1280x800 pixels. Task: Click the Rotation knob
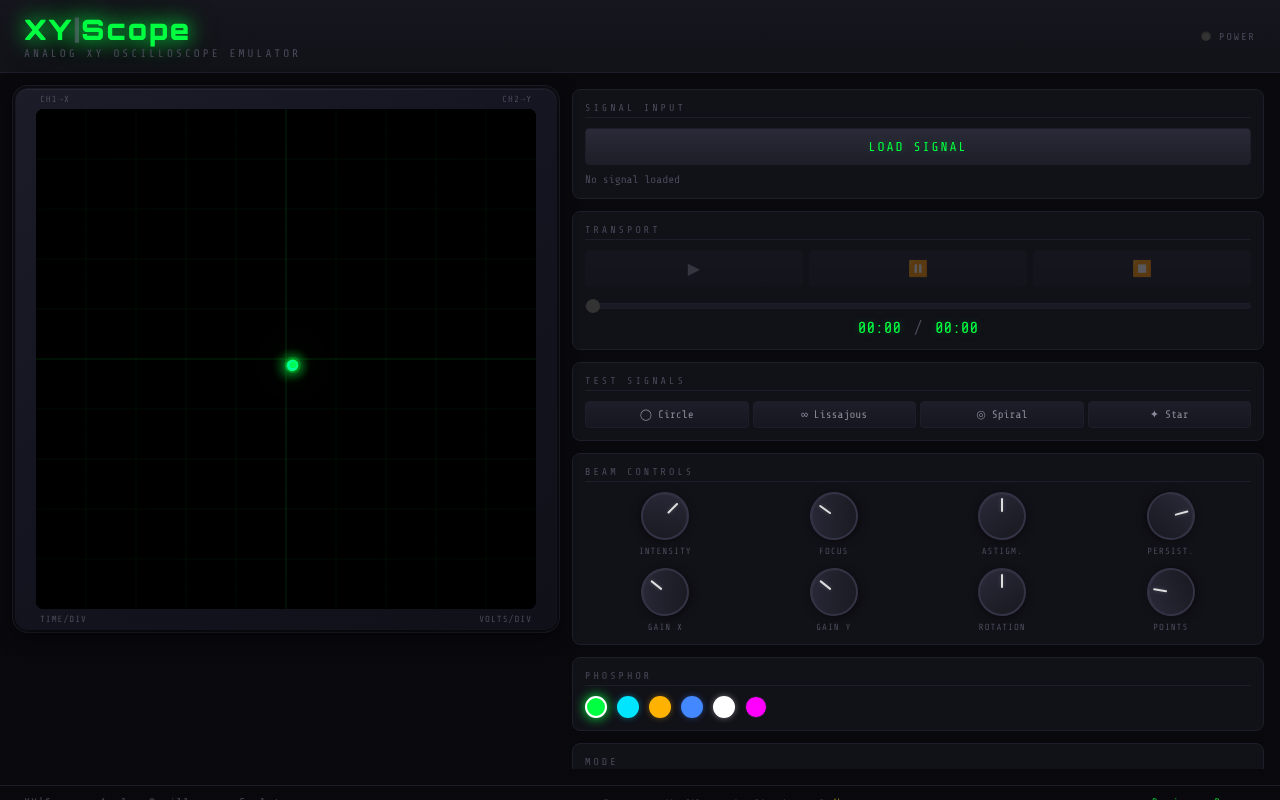(x=1002, y=592)
